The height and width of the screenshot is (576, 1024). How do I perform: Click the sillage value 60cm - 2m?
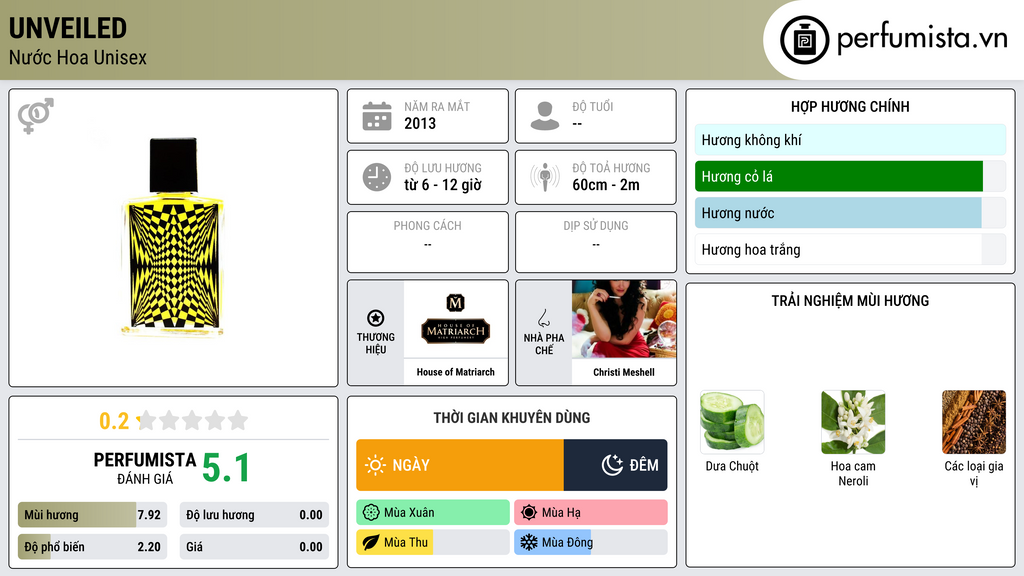click(606, 185)
